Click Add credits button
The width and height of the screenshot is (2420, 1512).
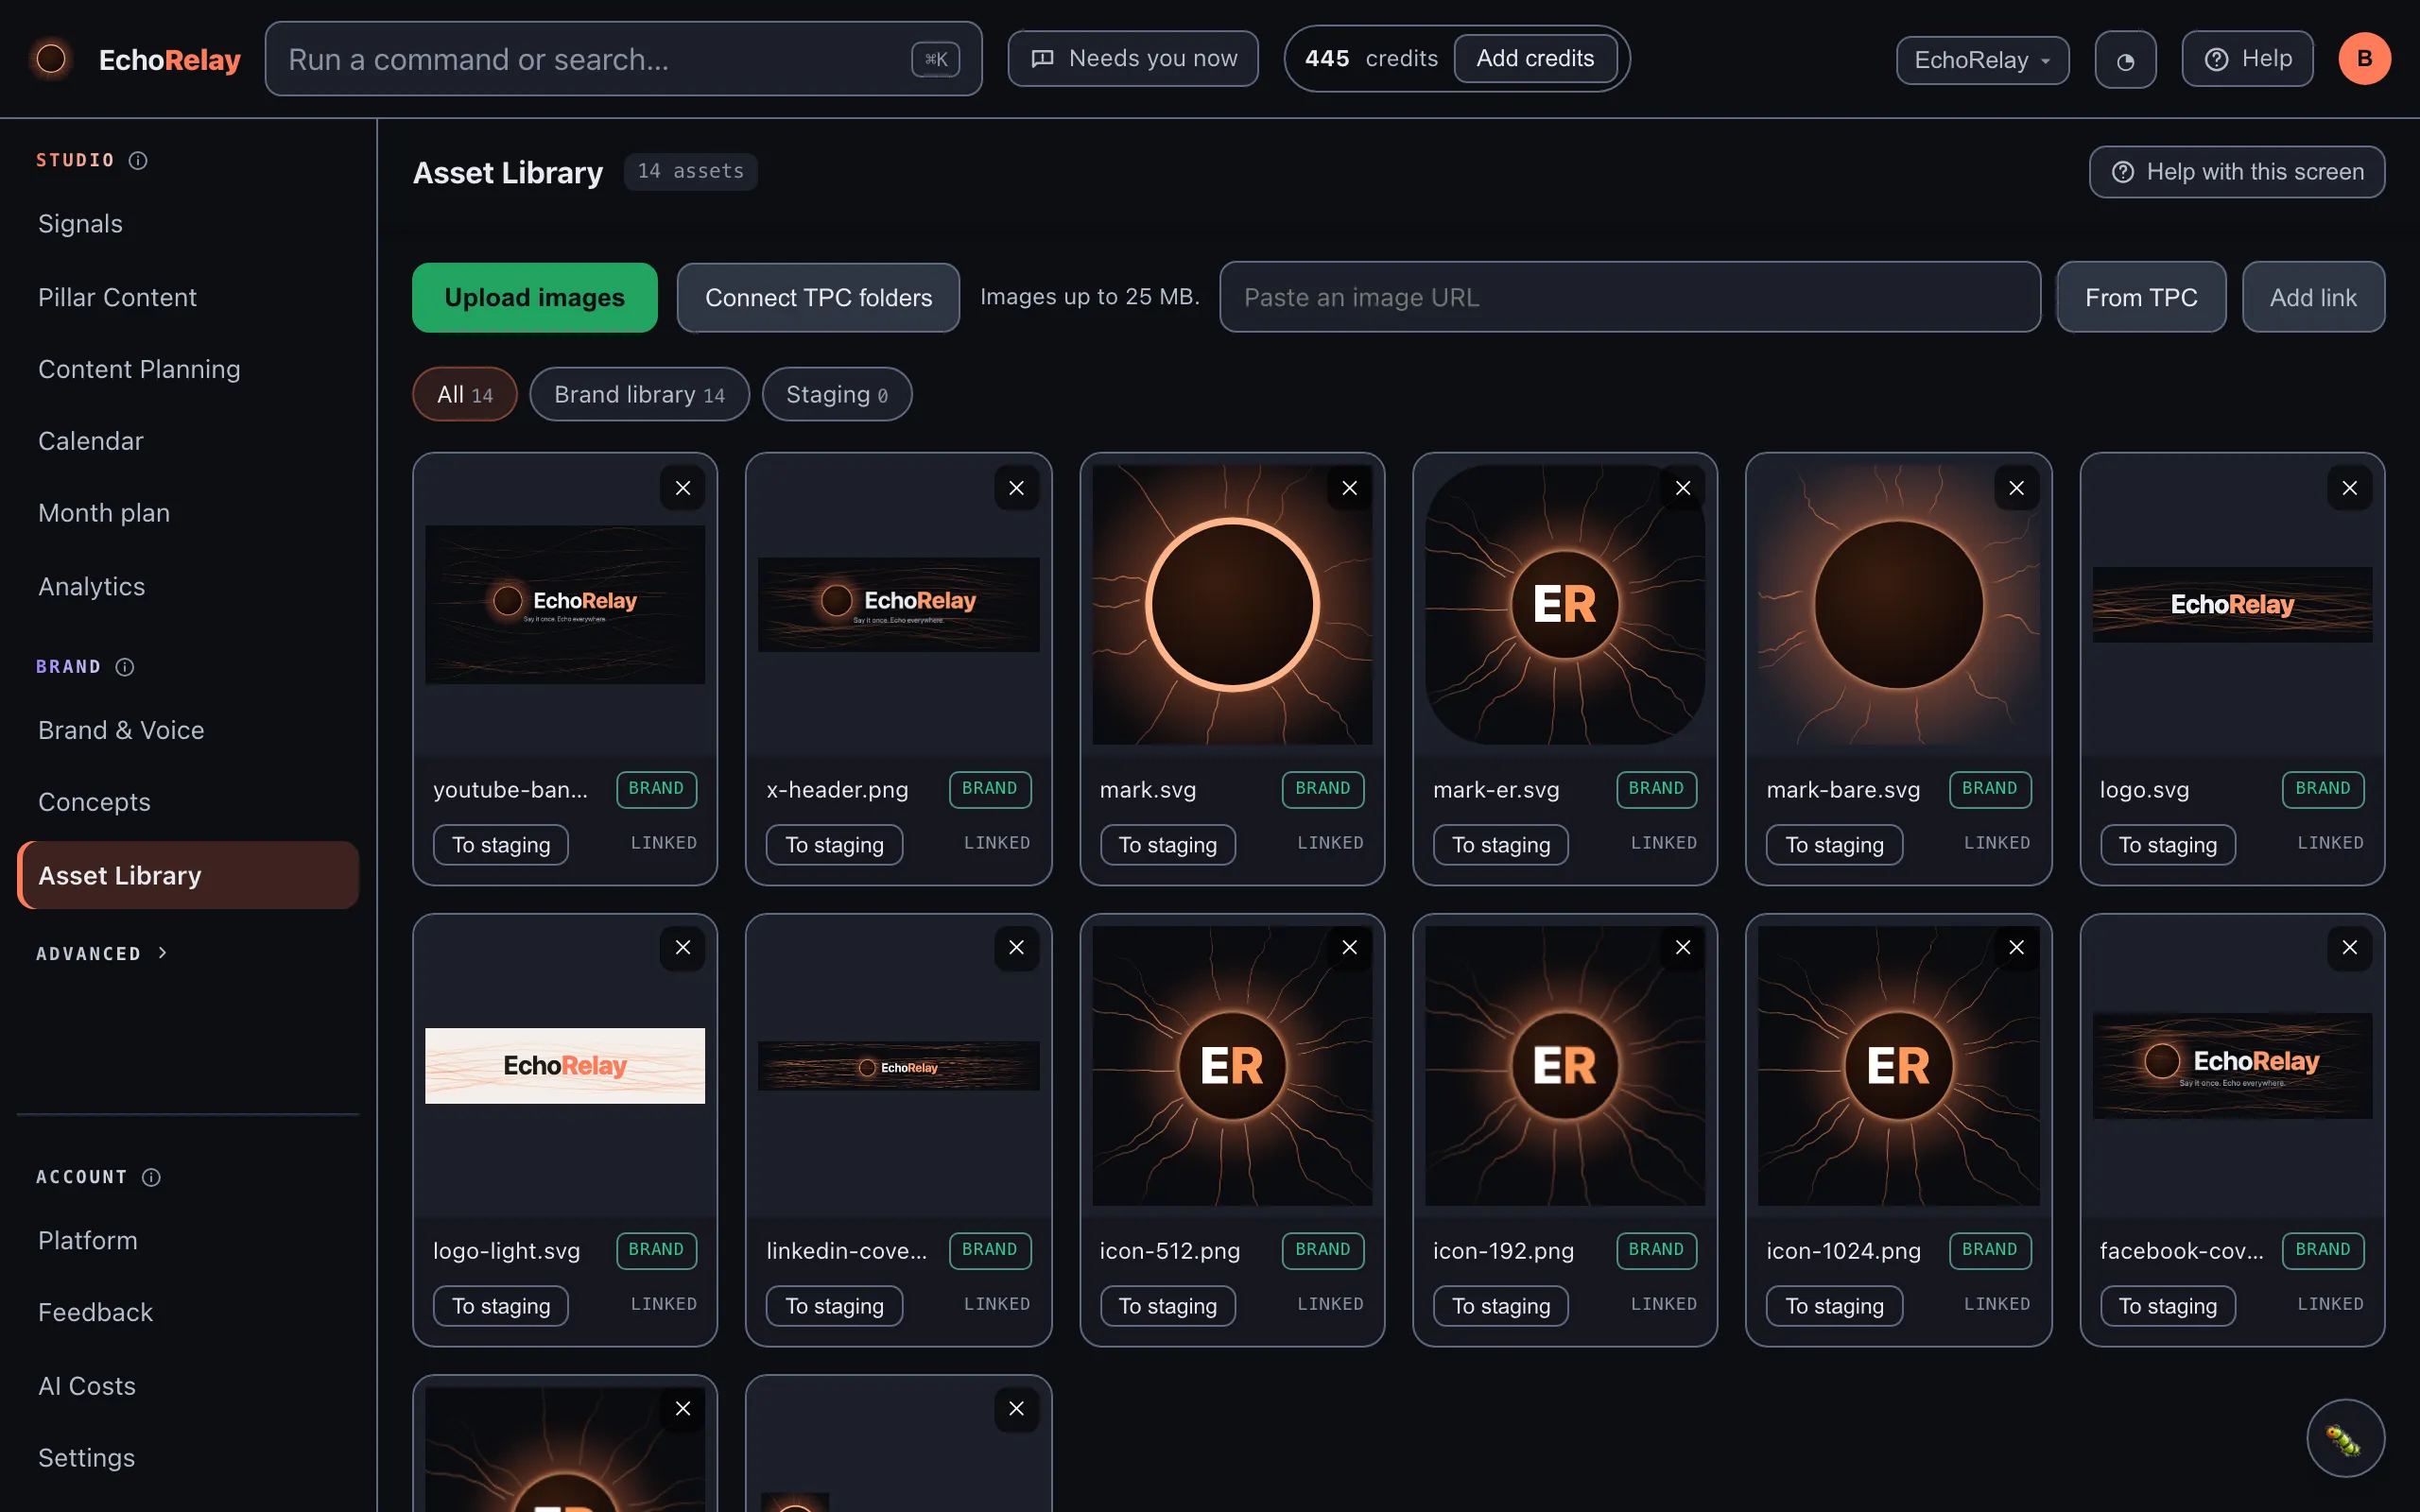click(1535, 58)
